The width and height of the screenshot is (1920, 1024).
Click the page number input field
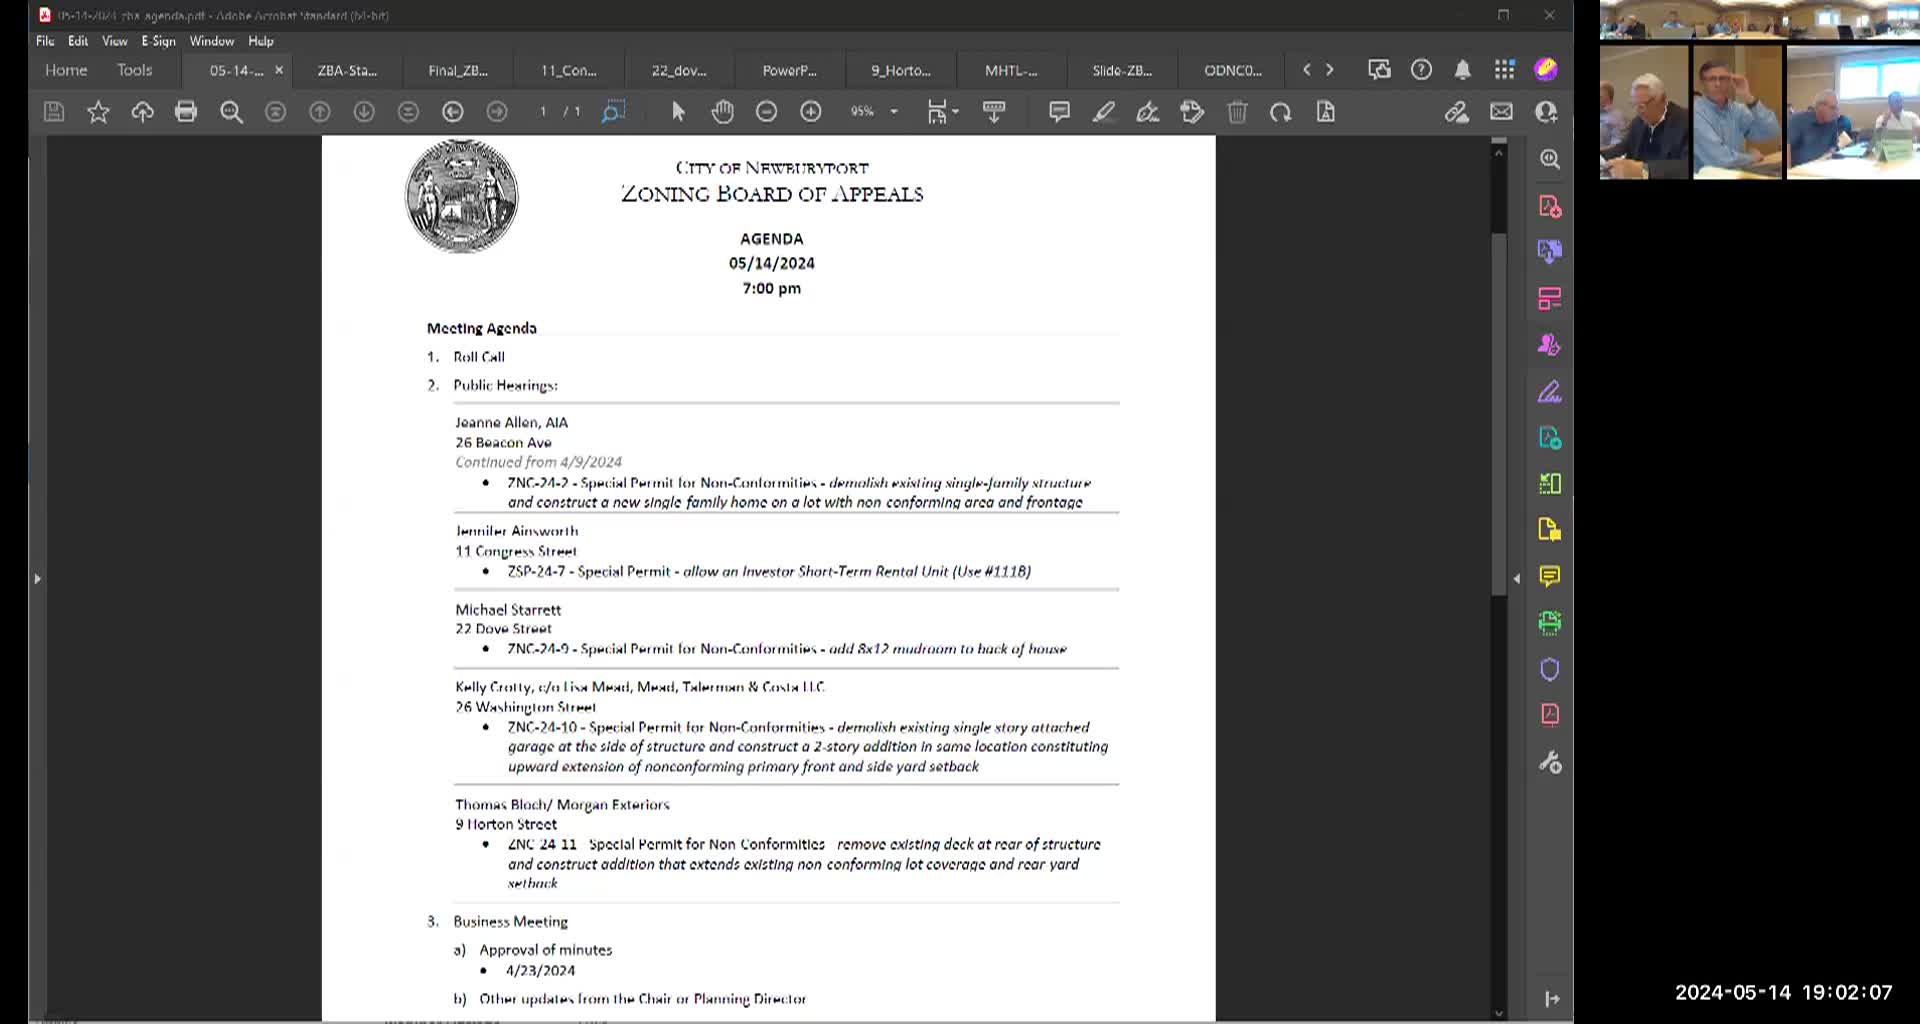point(543,112)
